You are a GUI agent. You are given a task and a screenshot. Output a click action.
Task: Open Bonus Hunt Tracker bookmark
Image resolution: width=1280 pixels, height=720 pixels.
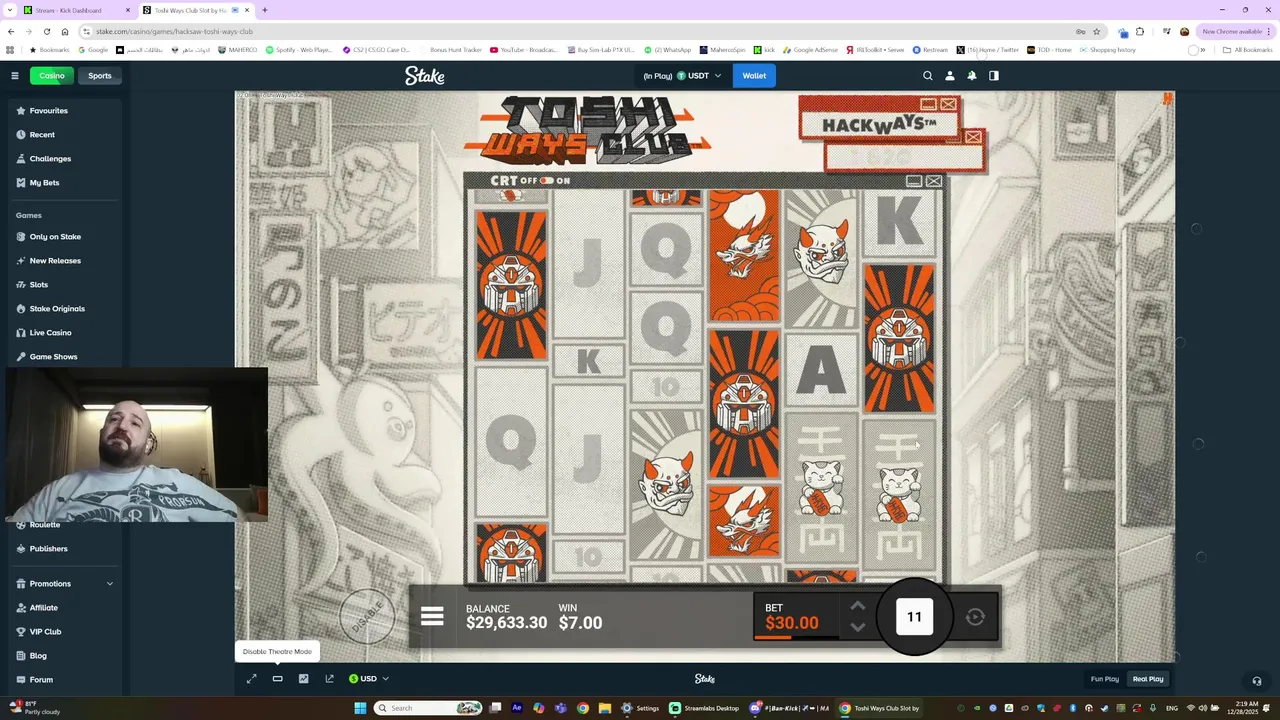[451, 50]
